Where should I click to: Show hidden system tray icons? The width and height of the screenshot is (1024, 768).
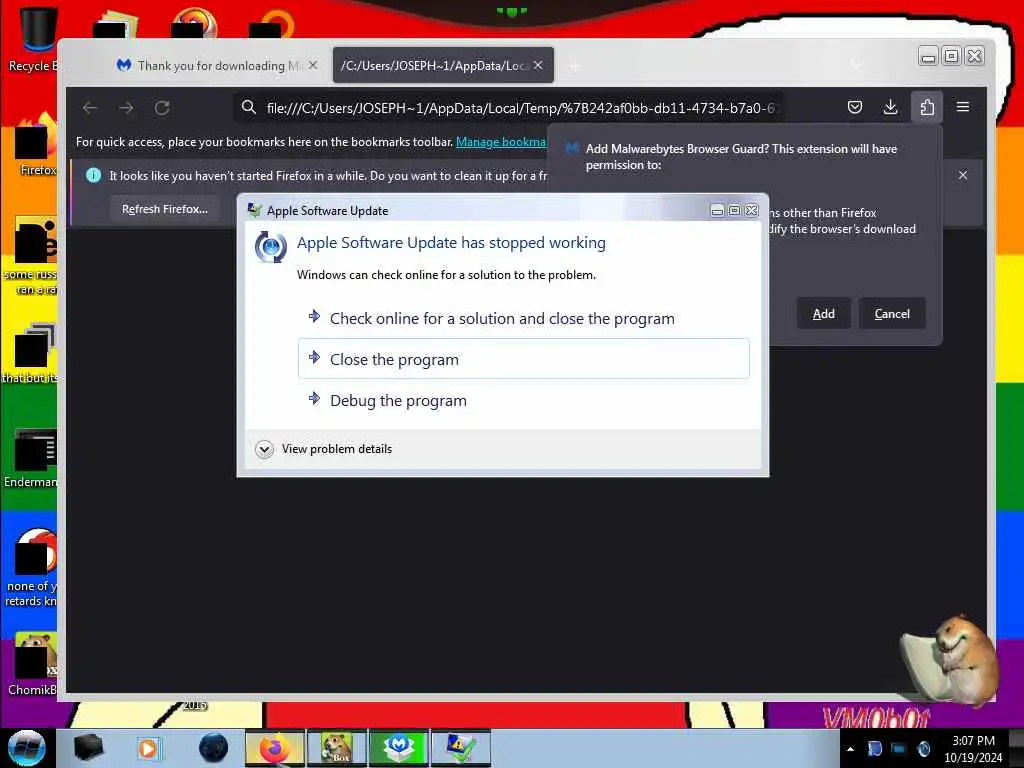tap(850, 749)
